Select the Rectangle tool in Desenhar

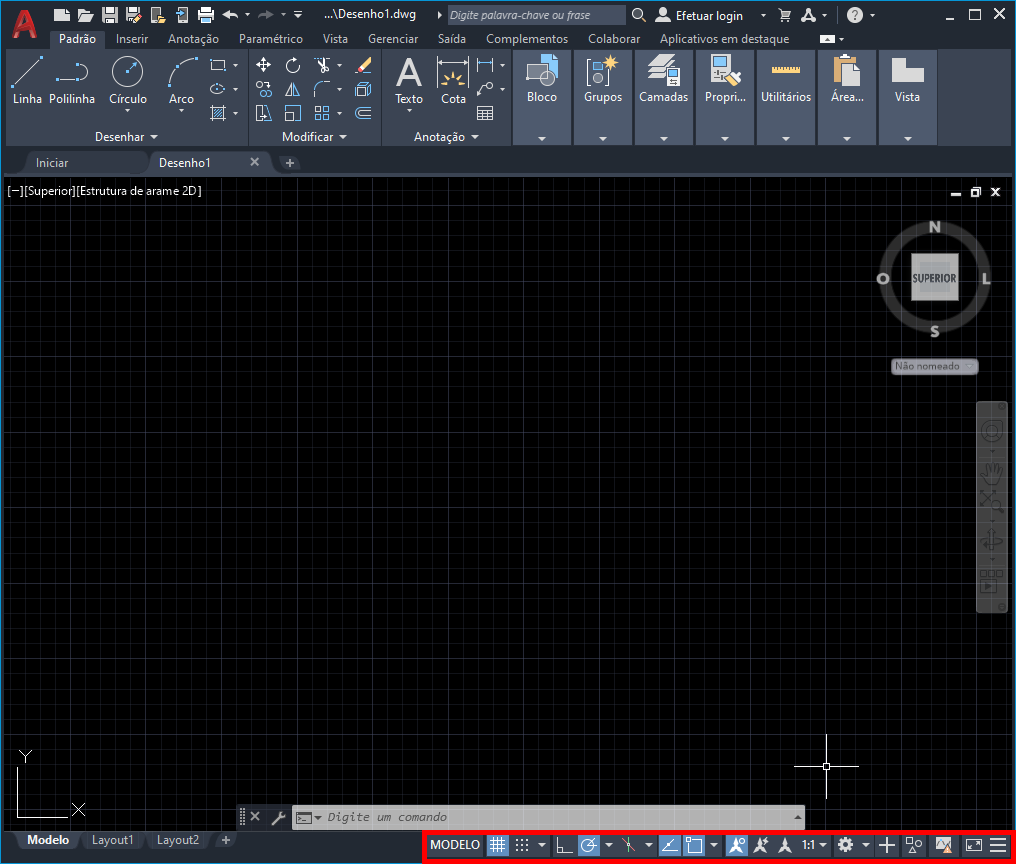click(218, 65)
